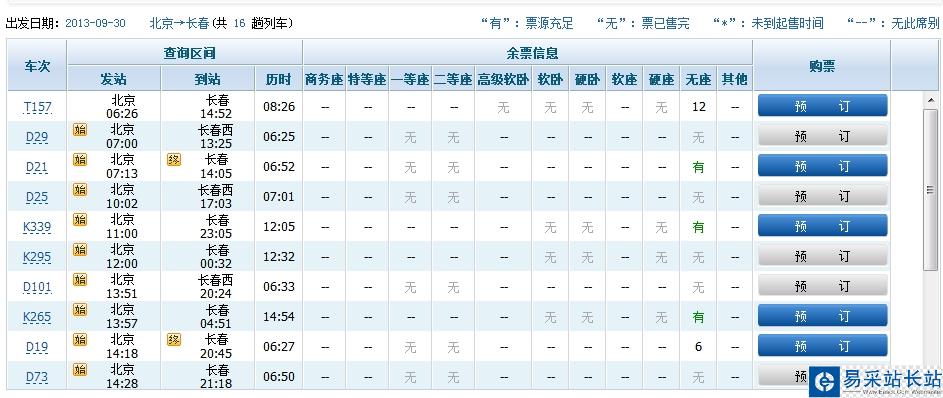The width and height of the screenshot is (943, 398).
Task: Click the 硬卧 column header
Action: click(x=587, y=79)
